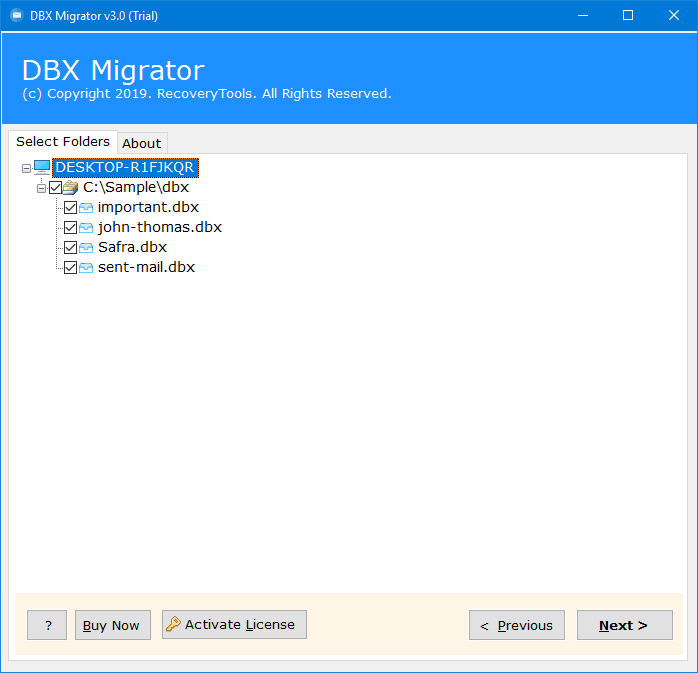
Task: Select the john-thomas.dbx file name
Action: tap(160, 227)
